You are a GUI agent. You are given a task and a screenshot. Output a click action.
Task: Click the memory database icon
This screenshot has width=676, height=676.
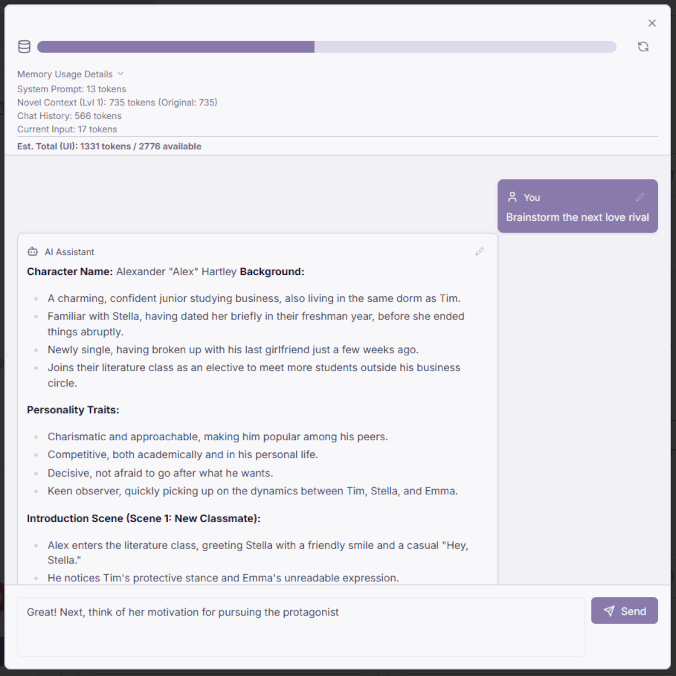point(24,47)
